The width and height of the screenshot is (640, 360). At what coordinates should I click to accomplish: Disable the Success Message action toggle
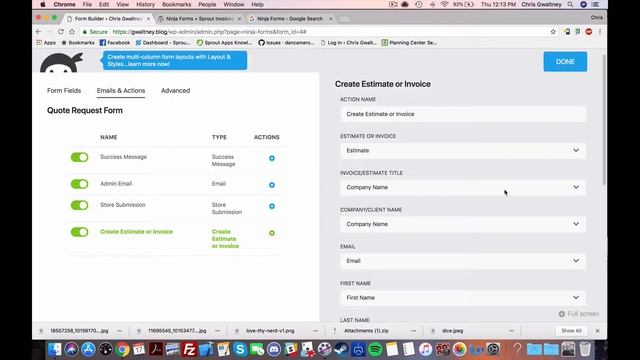pos(79,158)
